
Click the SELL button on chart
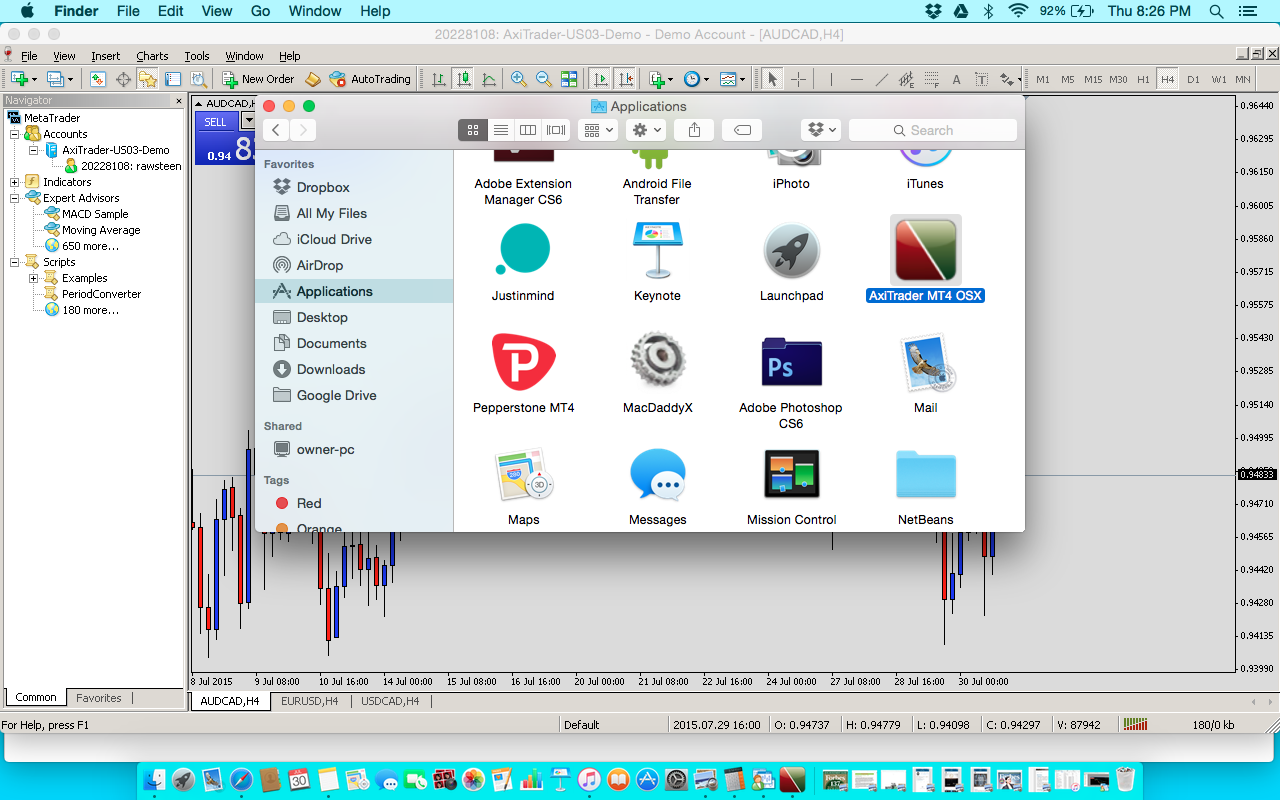[215, 122]
